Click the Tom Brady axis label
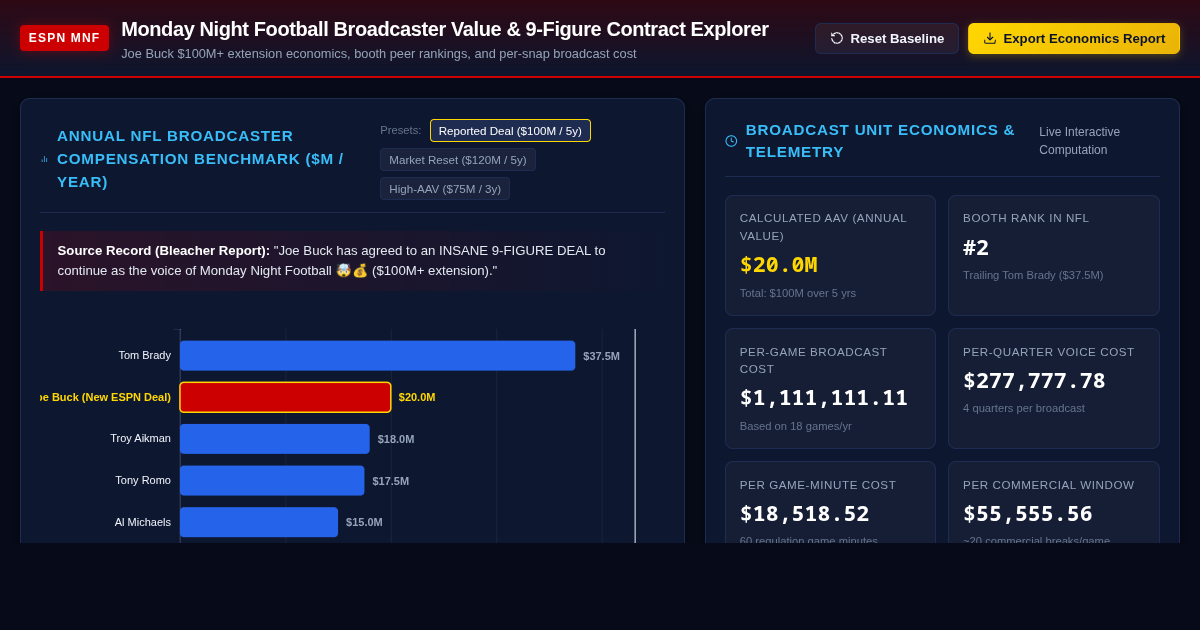This screenshot has height=630, width=1200. (145, 355)
